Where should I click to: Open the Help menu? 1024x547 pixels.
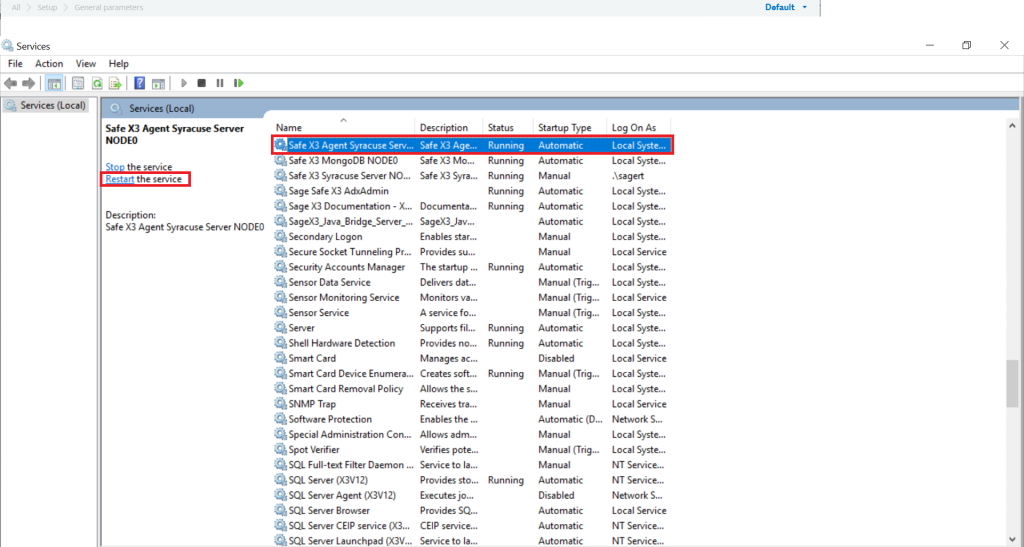pos(118,64)
